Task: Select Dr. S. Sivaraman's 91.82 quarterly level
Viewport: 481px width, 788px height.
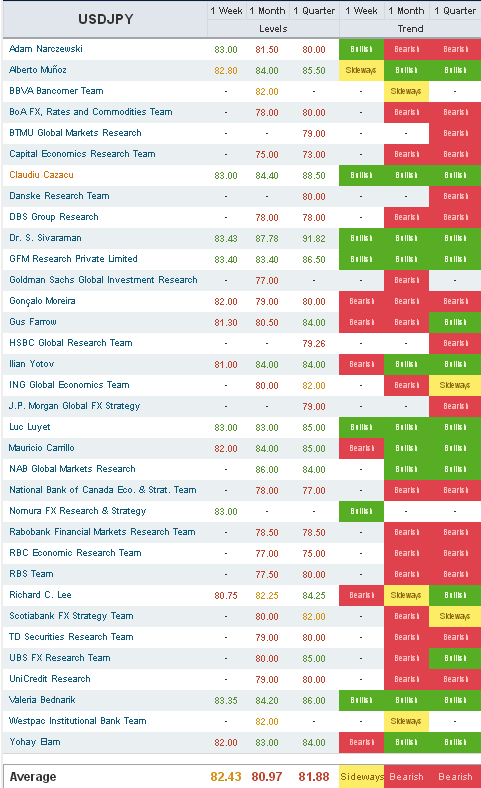Action: (314, 239)
